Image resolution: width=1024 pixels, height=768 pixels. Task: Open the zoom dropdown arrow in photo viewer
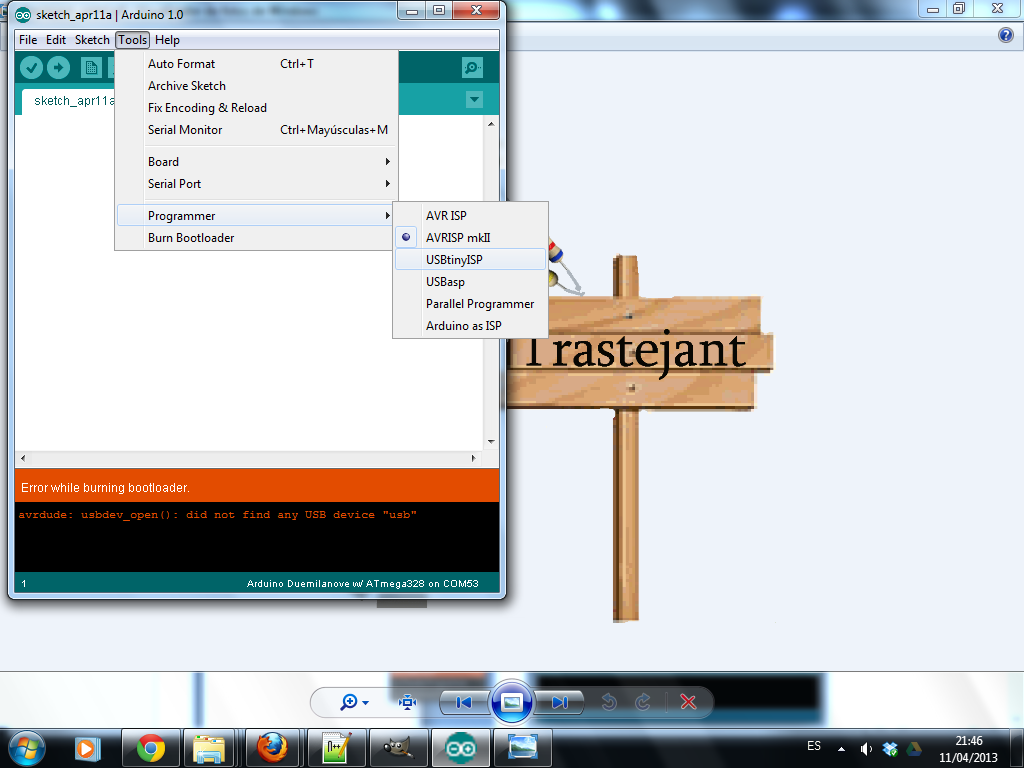pyautogui.click(x=365, y=703)
